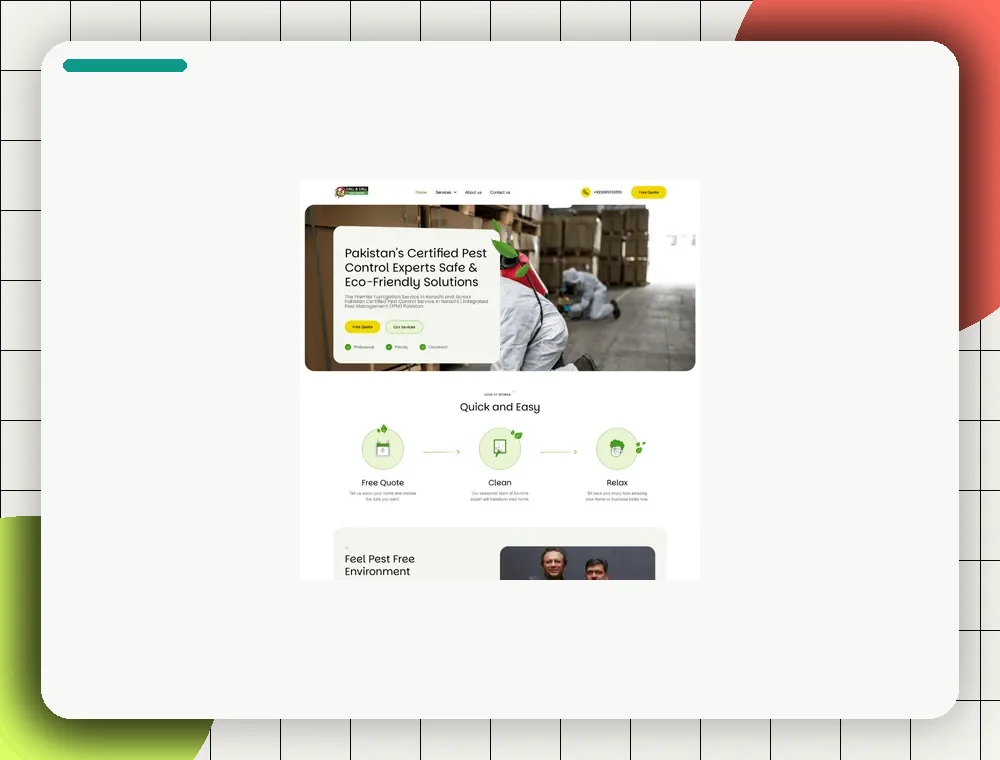Open the Home nav link

(421, 192)
